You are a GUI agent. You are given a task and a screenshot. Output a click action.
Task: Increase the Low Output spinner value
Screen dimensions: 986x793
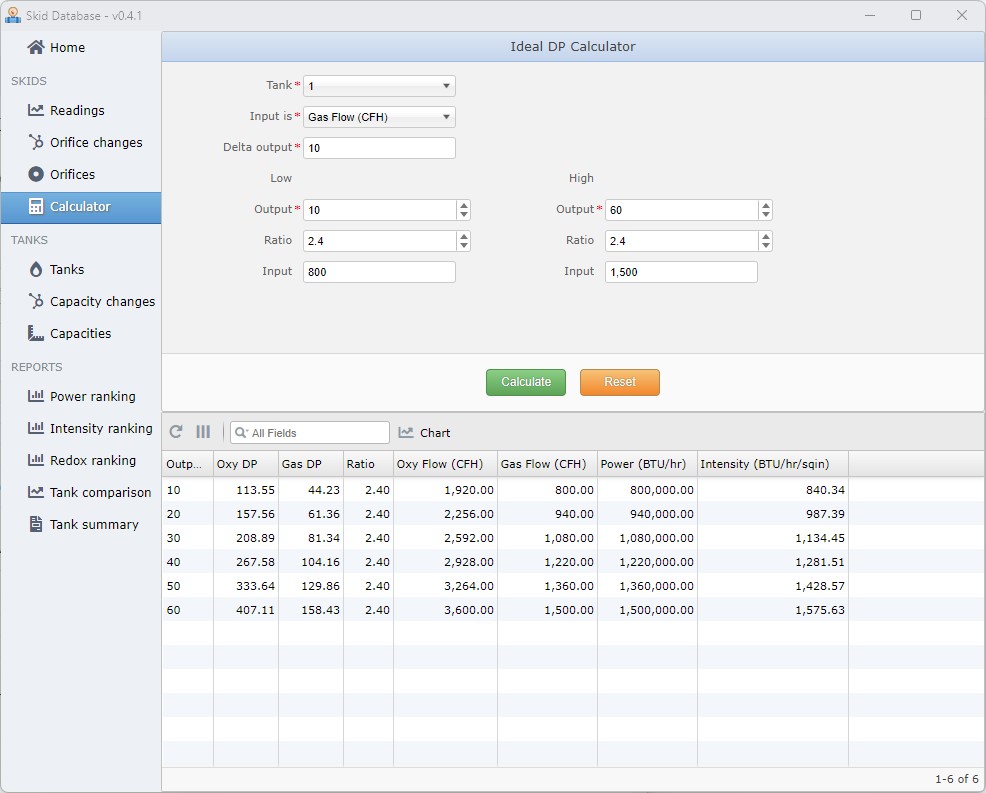(464, 205)
